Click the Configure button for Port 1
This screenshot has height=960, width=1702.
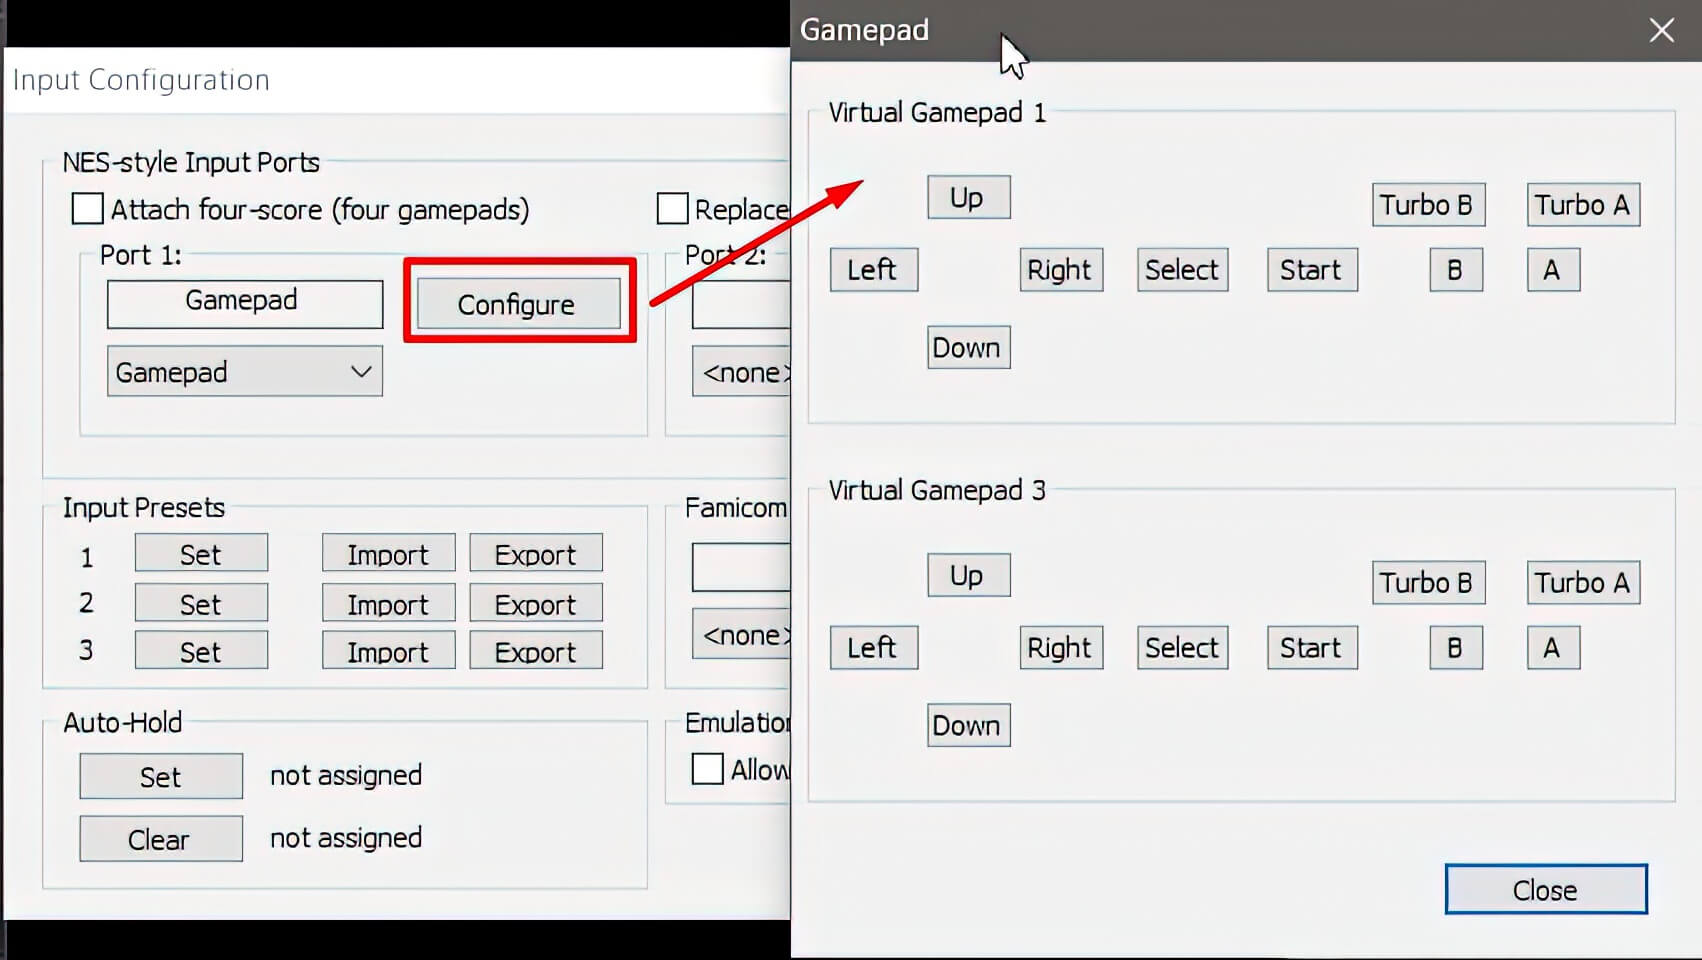click(517, 304)
